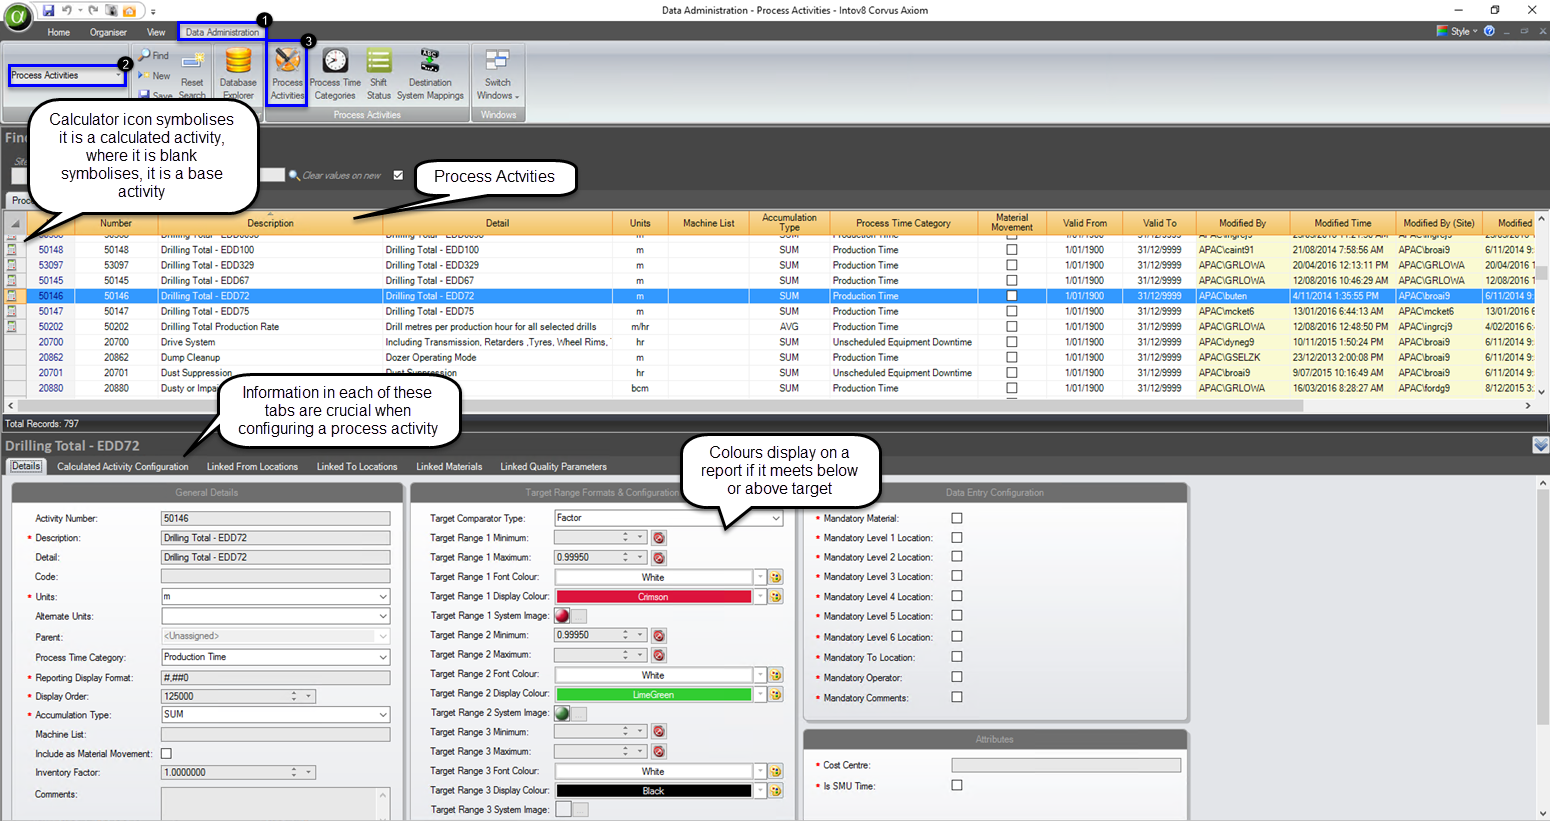Switch to the Home ribbon tab
1550x821 pixels.
pyautogui.click(x=59, y=32)
